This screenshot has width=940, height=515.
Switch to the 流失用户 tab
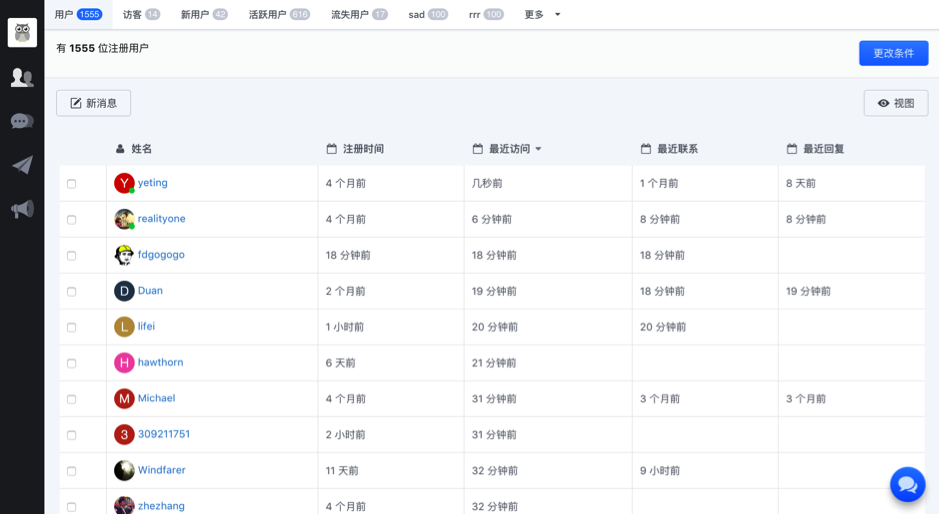pos(359,15)
